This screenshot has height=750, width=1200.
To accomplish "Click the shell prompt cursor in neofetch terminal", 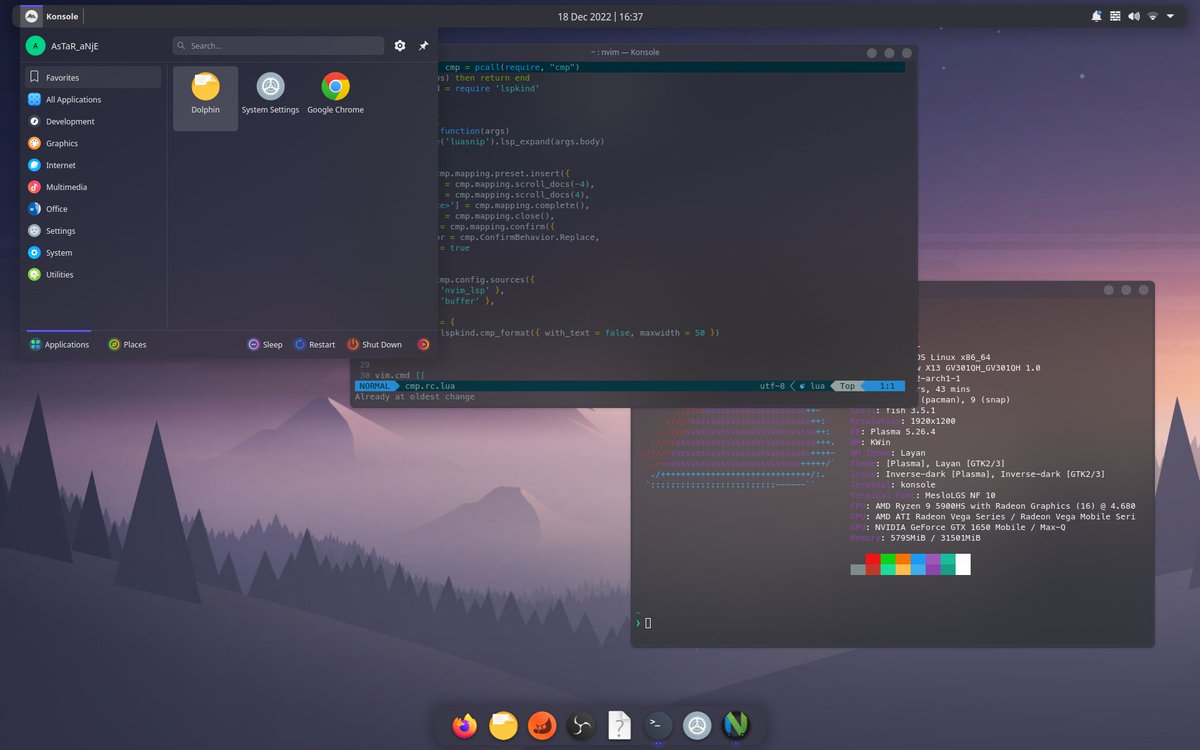I will 648,623.
